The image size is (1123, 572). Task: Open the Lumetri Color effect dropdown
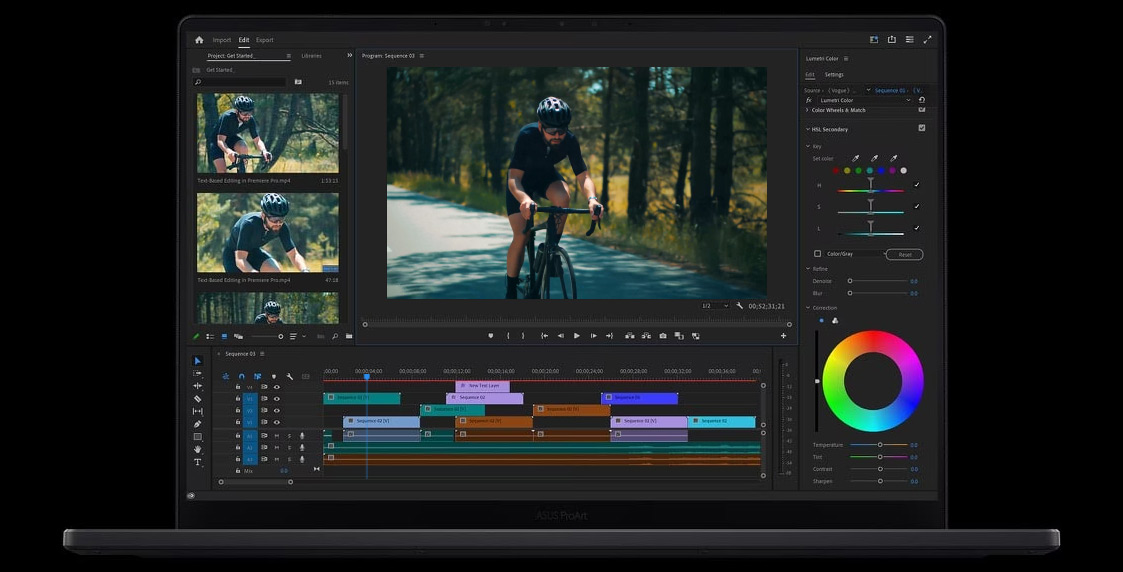tap(865, 100)
